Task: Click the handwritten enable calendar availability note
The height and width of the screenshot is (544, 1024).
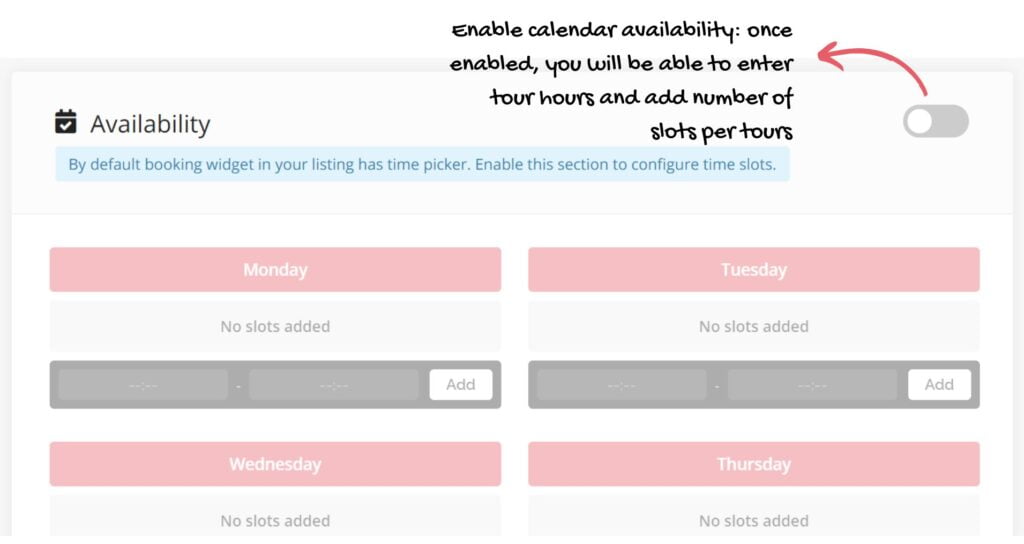Action: (x=621, y=81)
